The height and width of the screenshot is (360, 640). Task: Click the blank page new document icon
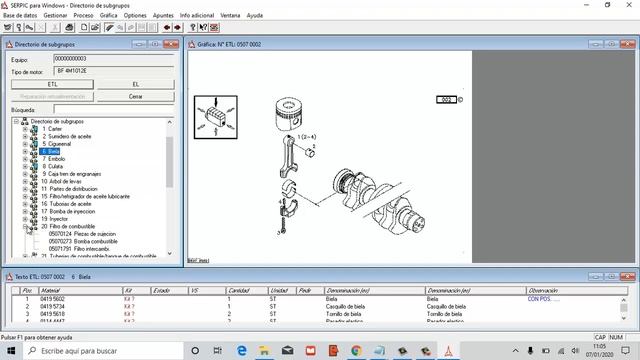coord(84,27)
